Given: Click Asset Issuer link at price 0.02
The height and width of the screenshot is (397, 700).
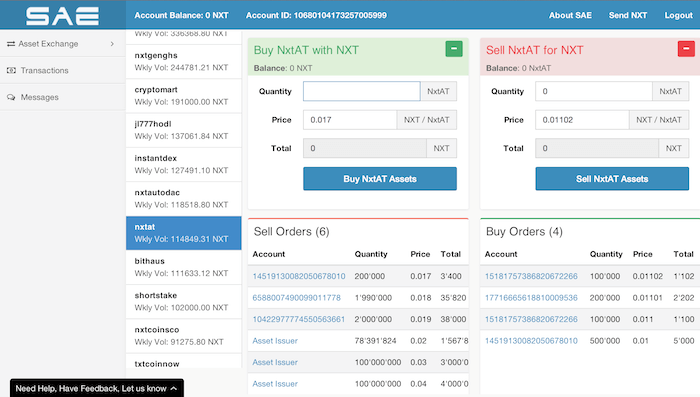Looking at the screenshot, I should (275, 341).
